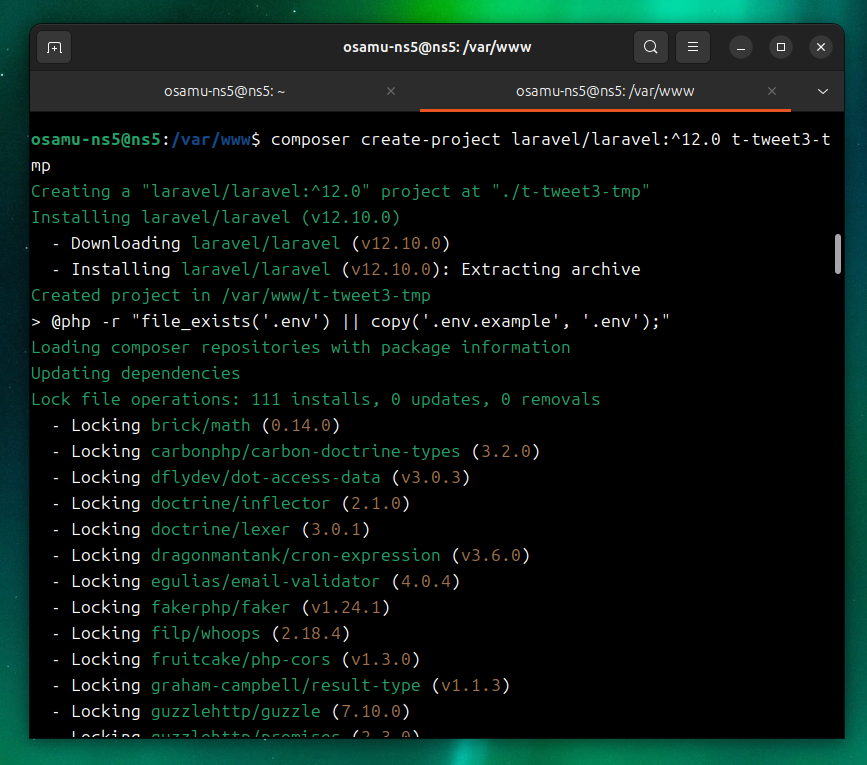867x765 pixels.
Task: Click the vertical scrollbar thumb
Action: click(838, 253)
